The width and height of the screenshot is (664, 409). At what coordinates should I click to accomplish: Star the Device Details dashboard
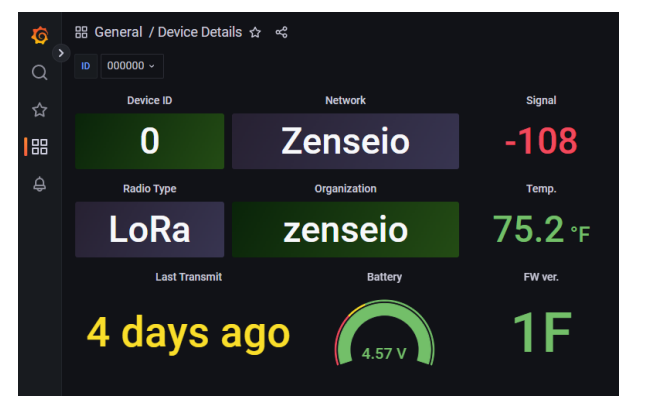tap(255, 32)
